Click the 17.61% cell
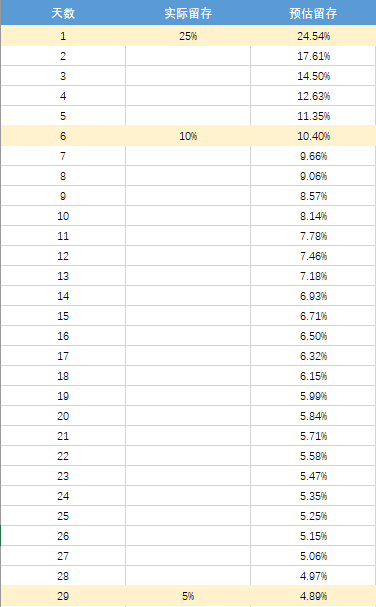 point(313,56)
